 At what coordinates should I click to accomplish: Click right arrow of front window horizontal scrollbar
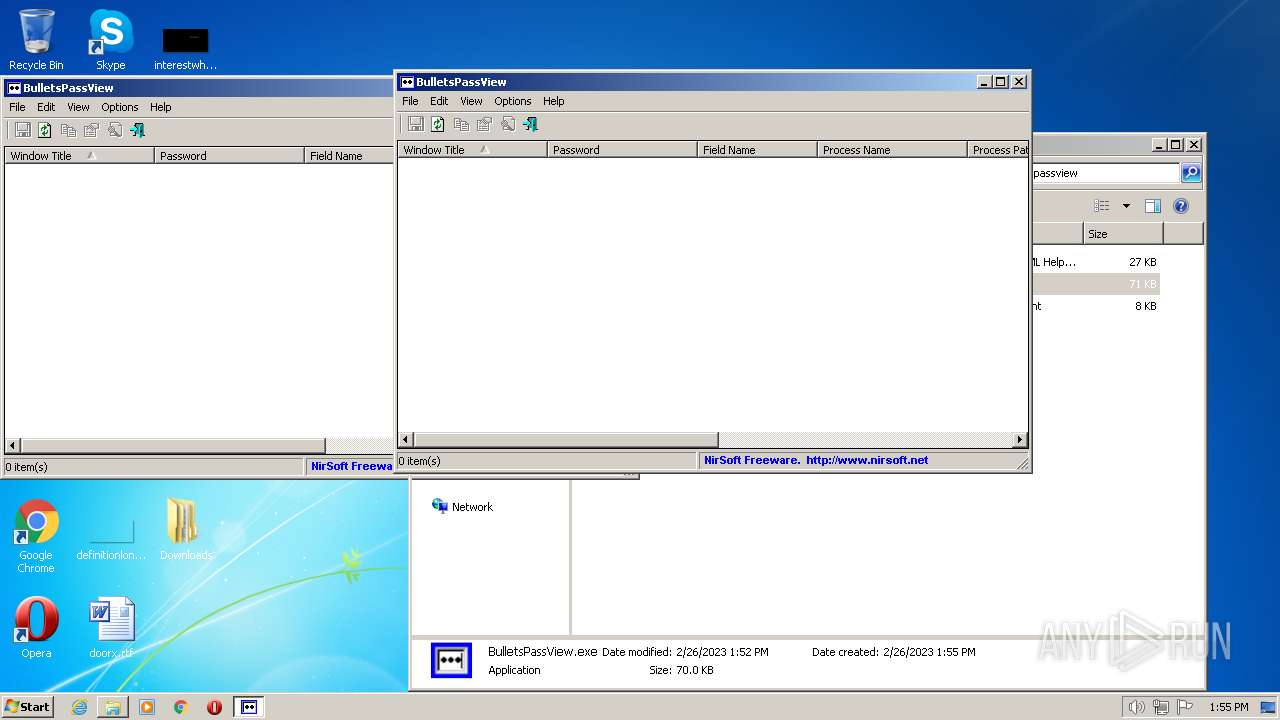[x=1020, y=440]
